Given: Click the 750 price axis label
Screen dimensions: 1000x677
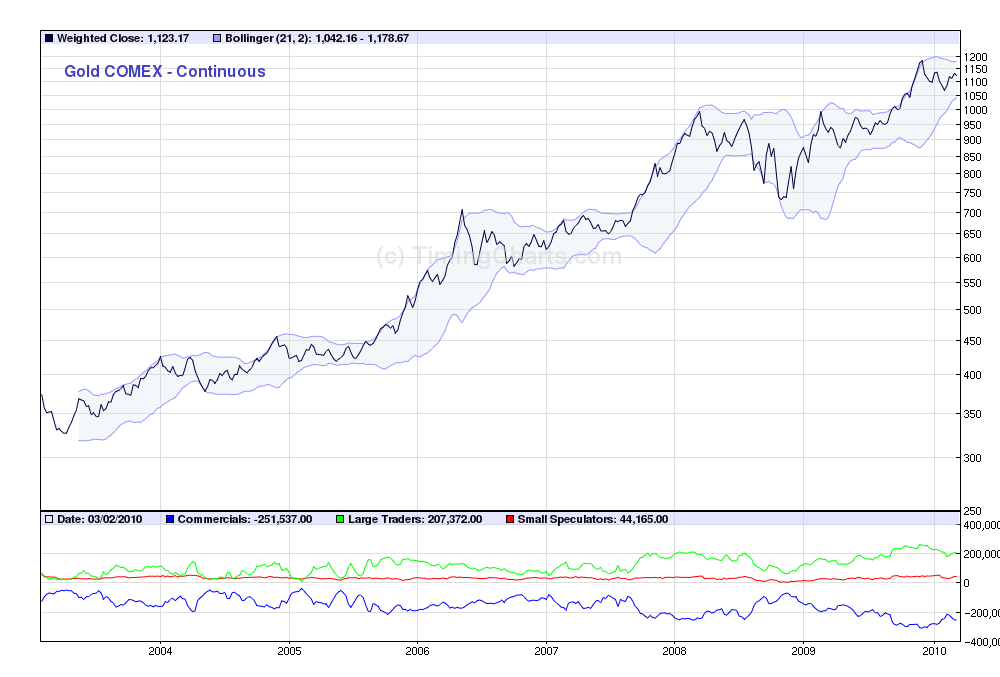Looking at the screenshot, I should tap(973, 193).
